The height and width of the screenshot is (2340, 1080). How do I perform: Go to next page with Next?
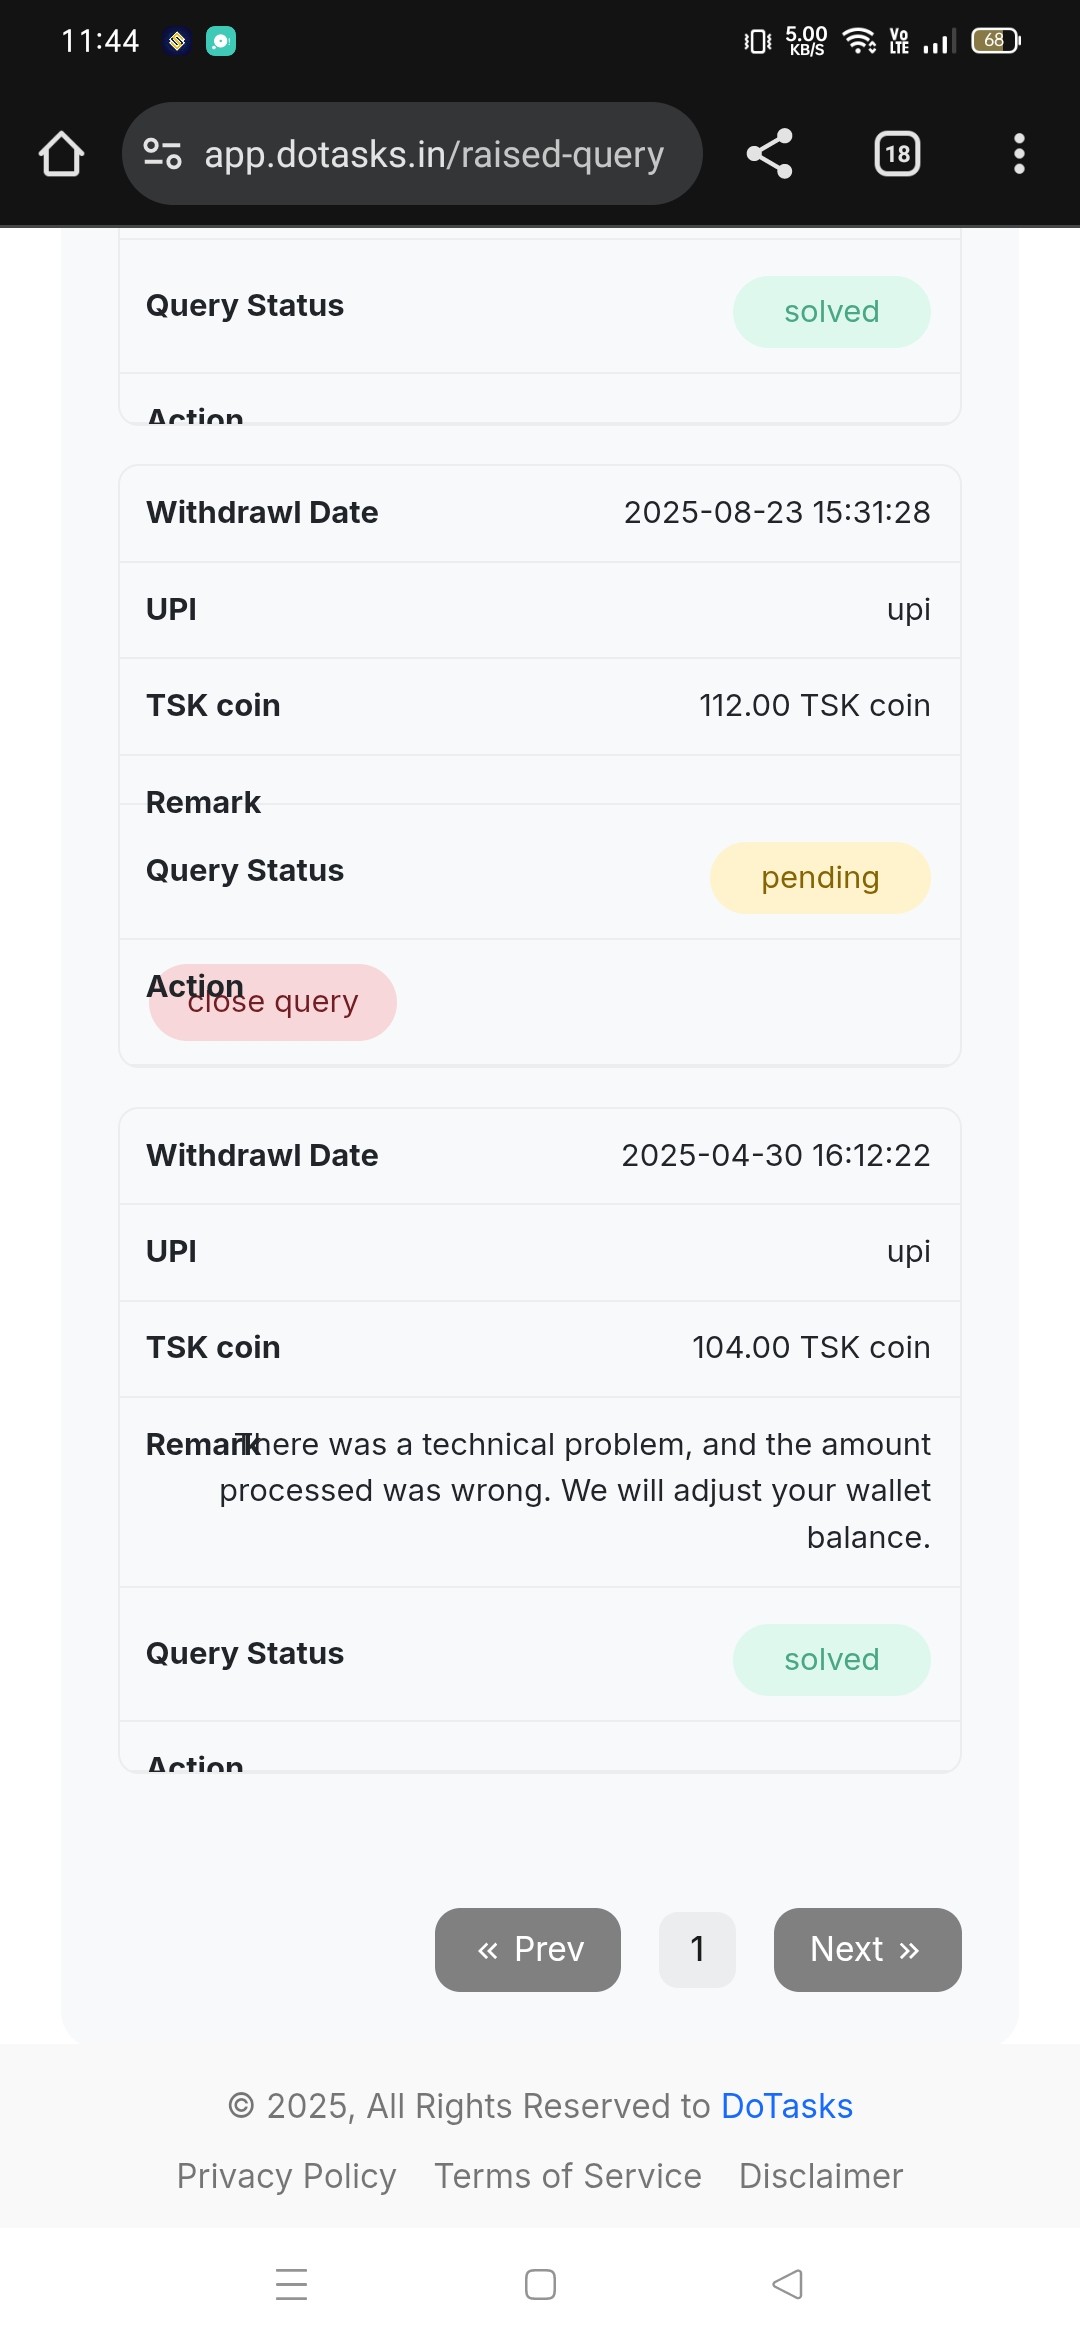(868, 1950)
